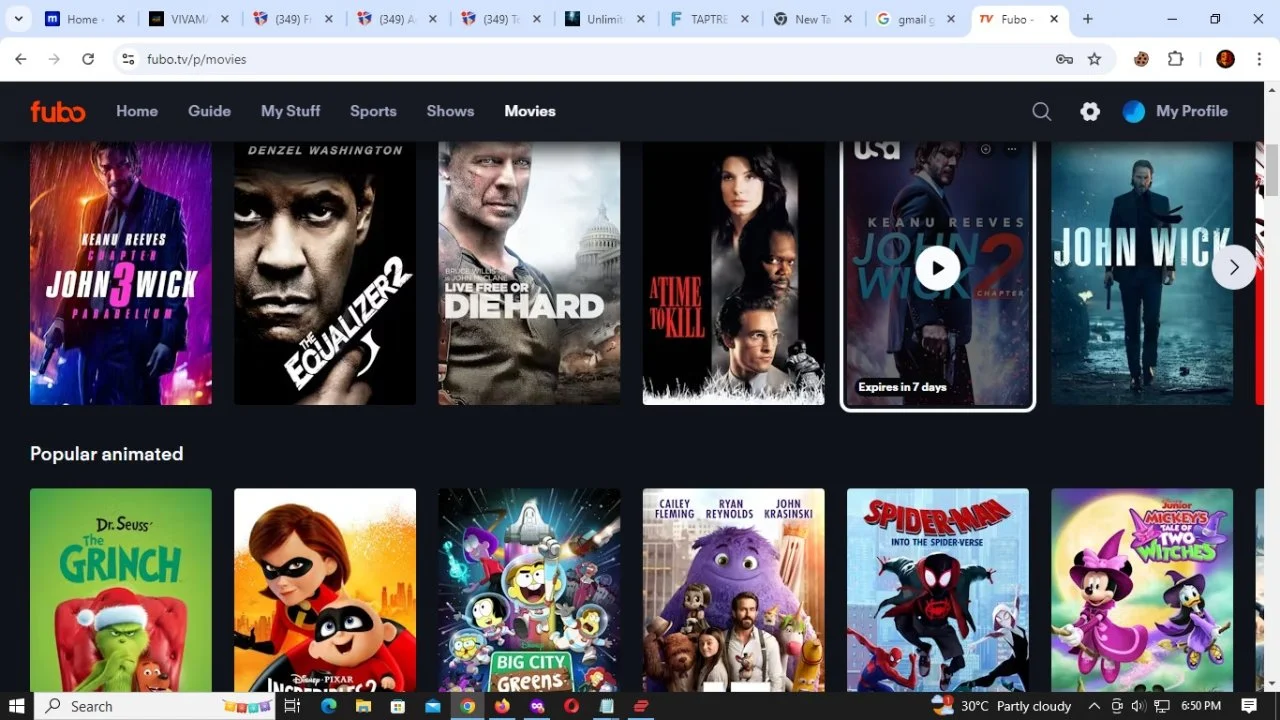Switch to the New Tab browser tab

point(815,19)
